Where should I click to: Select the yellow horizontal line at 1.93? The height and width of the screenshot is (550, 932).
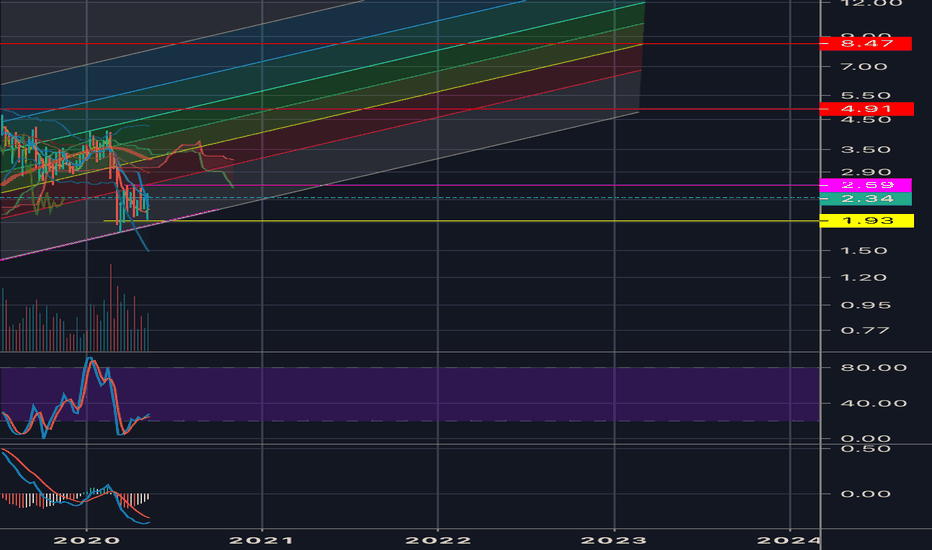pos(461,221)
